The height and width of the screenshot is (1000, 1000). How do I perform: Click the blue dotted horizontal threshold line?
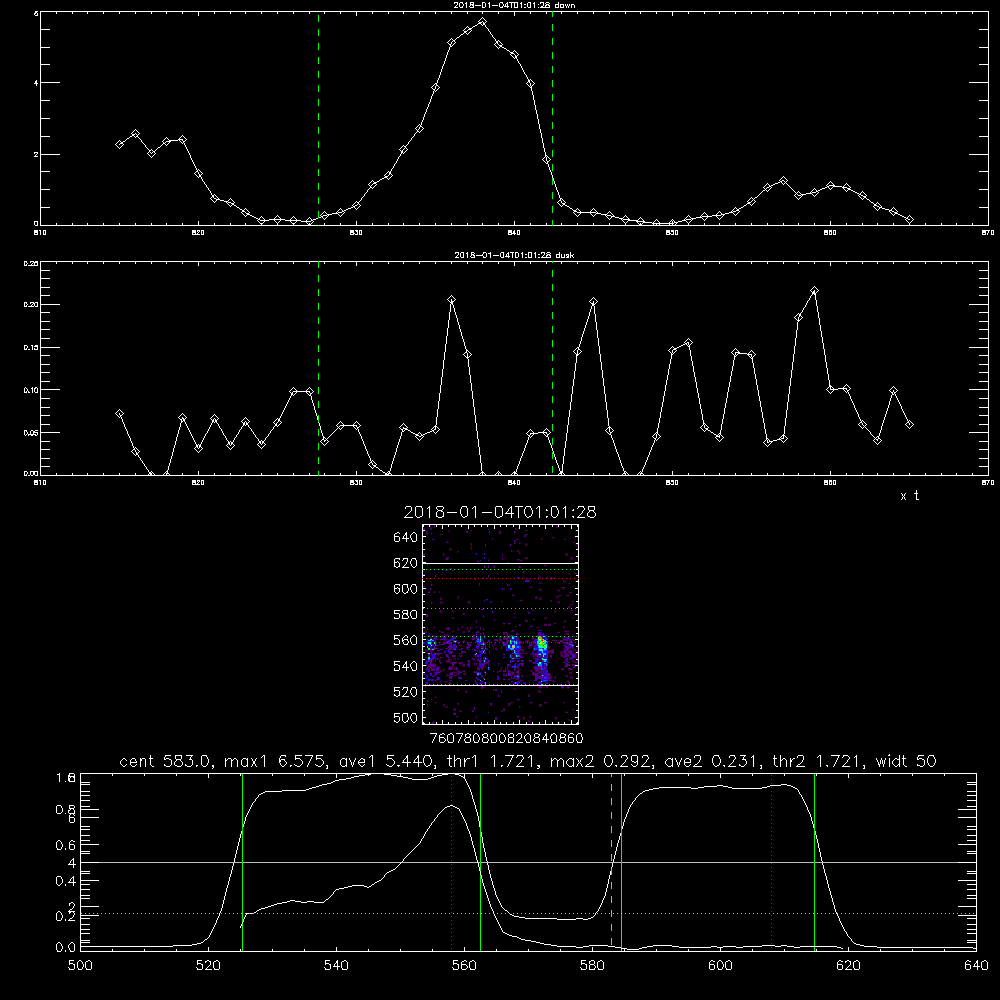tap(528, 913)
